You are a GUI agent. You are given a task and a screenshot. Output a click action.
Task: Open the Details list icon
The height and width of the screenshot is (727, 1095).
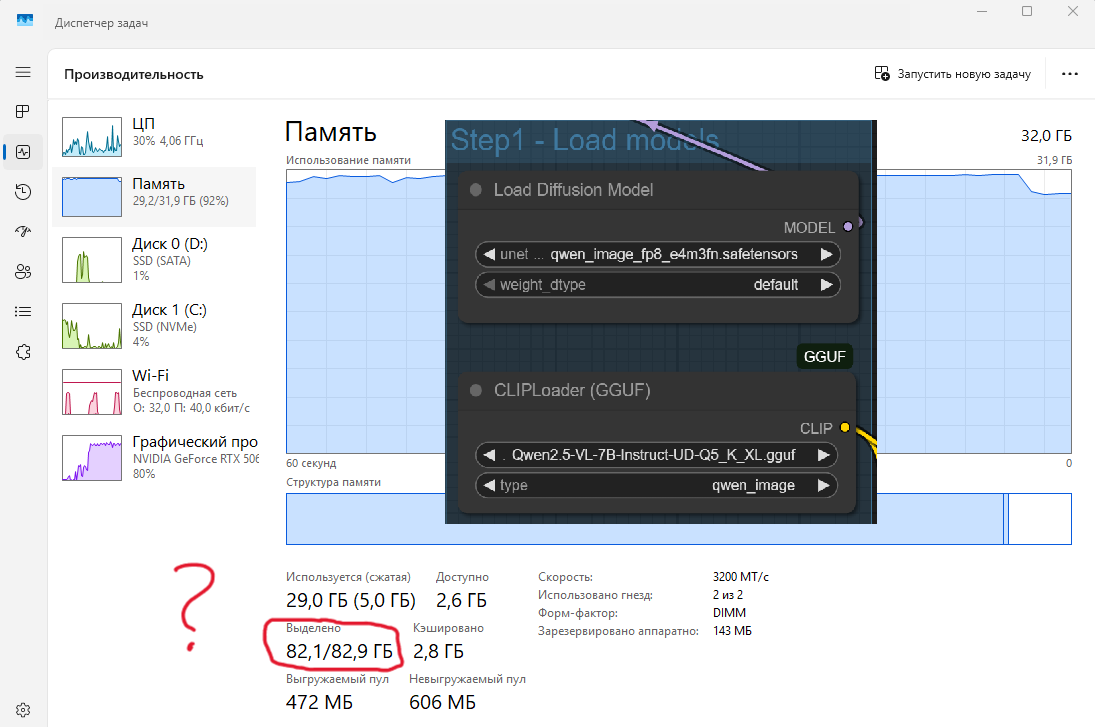click(x=23, y=311)
